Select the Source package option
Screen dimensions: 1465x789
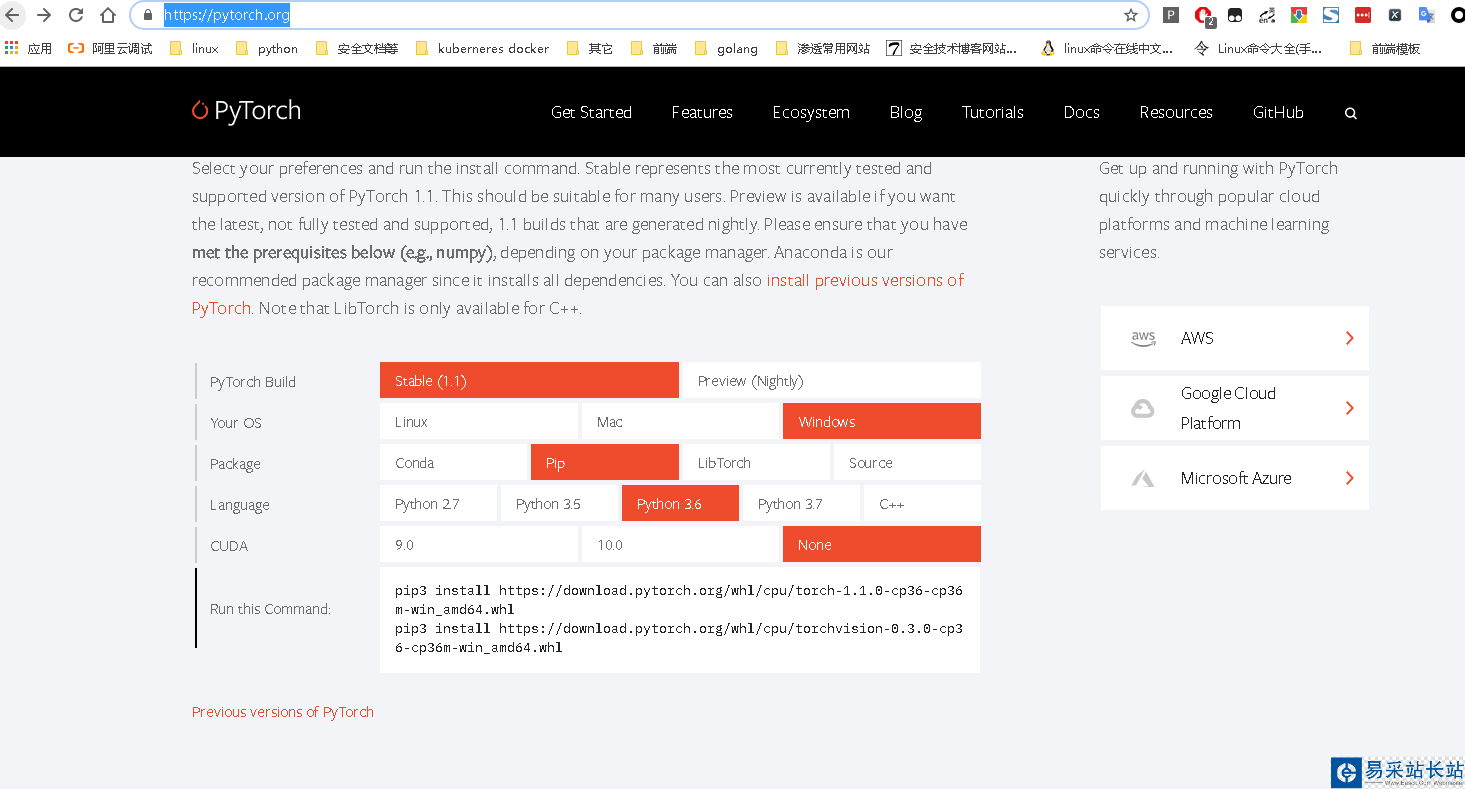coord(907,462)
